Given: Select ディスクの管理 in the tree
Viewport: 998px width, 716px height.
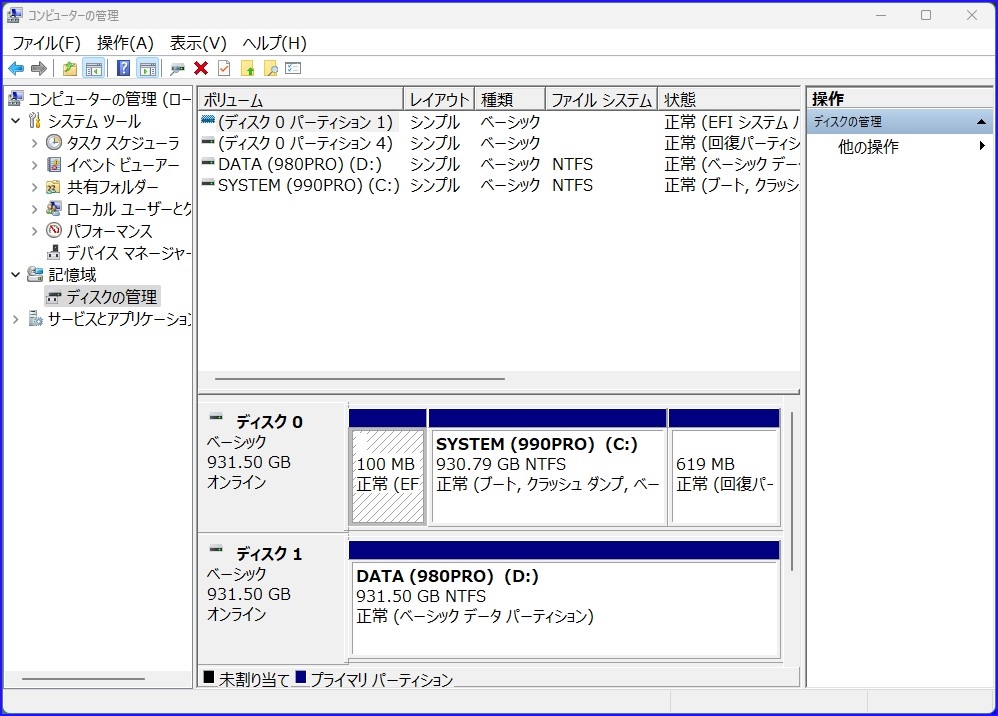Looking at the screenshot, I should pyautogui.click(x=102, y=297).
